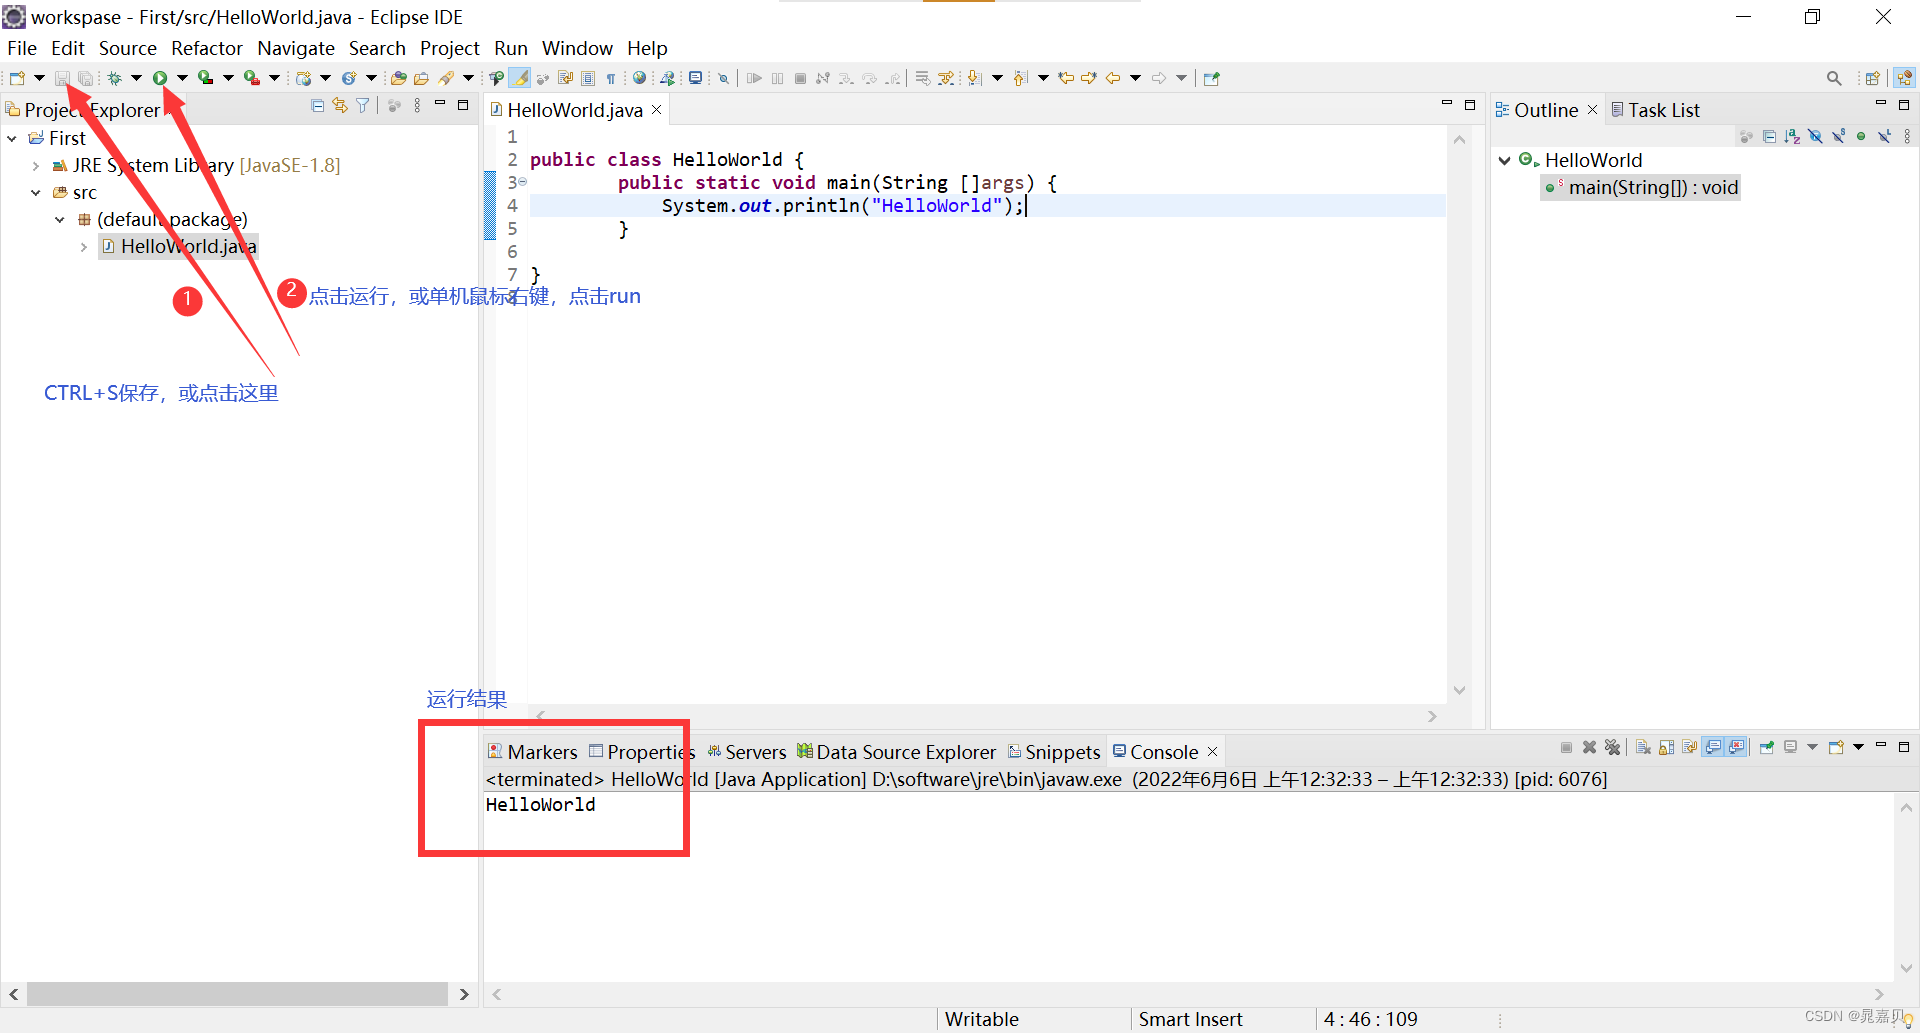
Task: Click Project Explorer horizontal scrollbar thumb
Action: click(x=238, y=994)
